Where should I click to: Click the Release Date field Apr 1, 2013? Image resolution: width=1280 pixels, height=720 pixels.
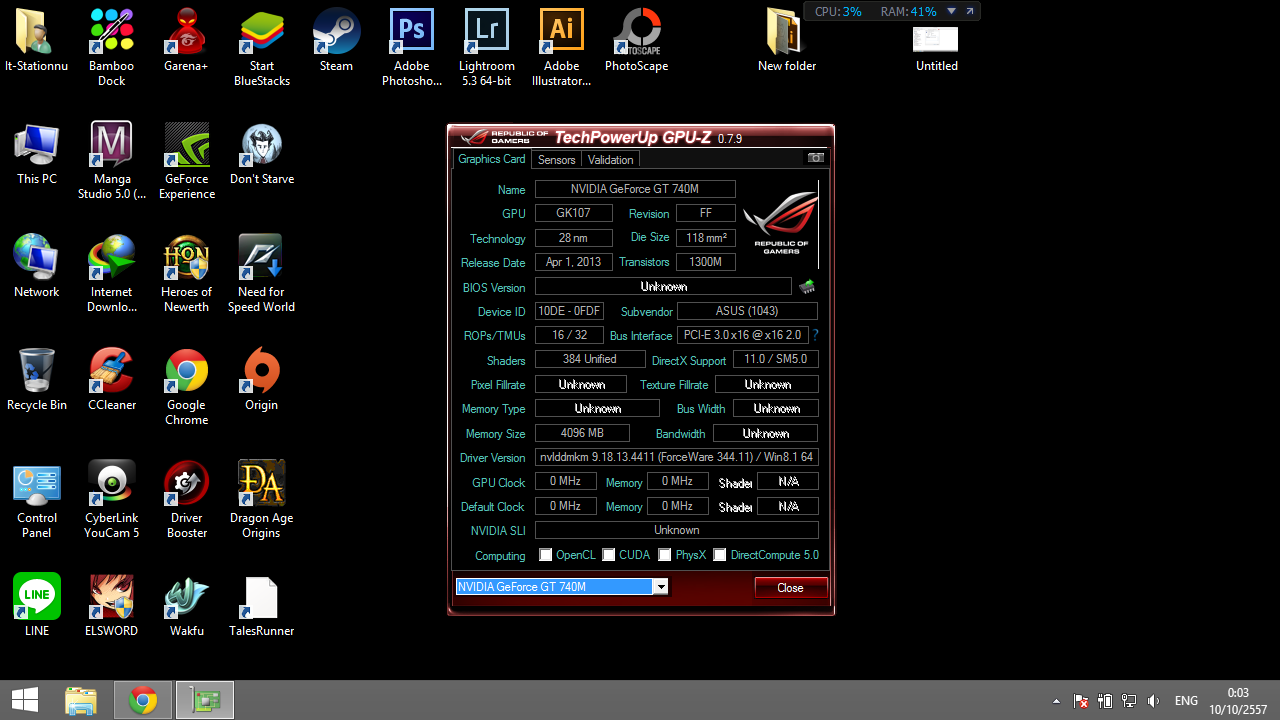(x=574, y=262)
